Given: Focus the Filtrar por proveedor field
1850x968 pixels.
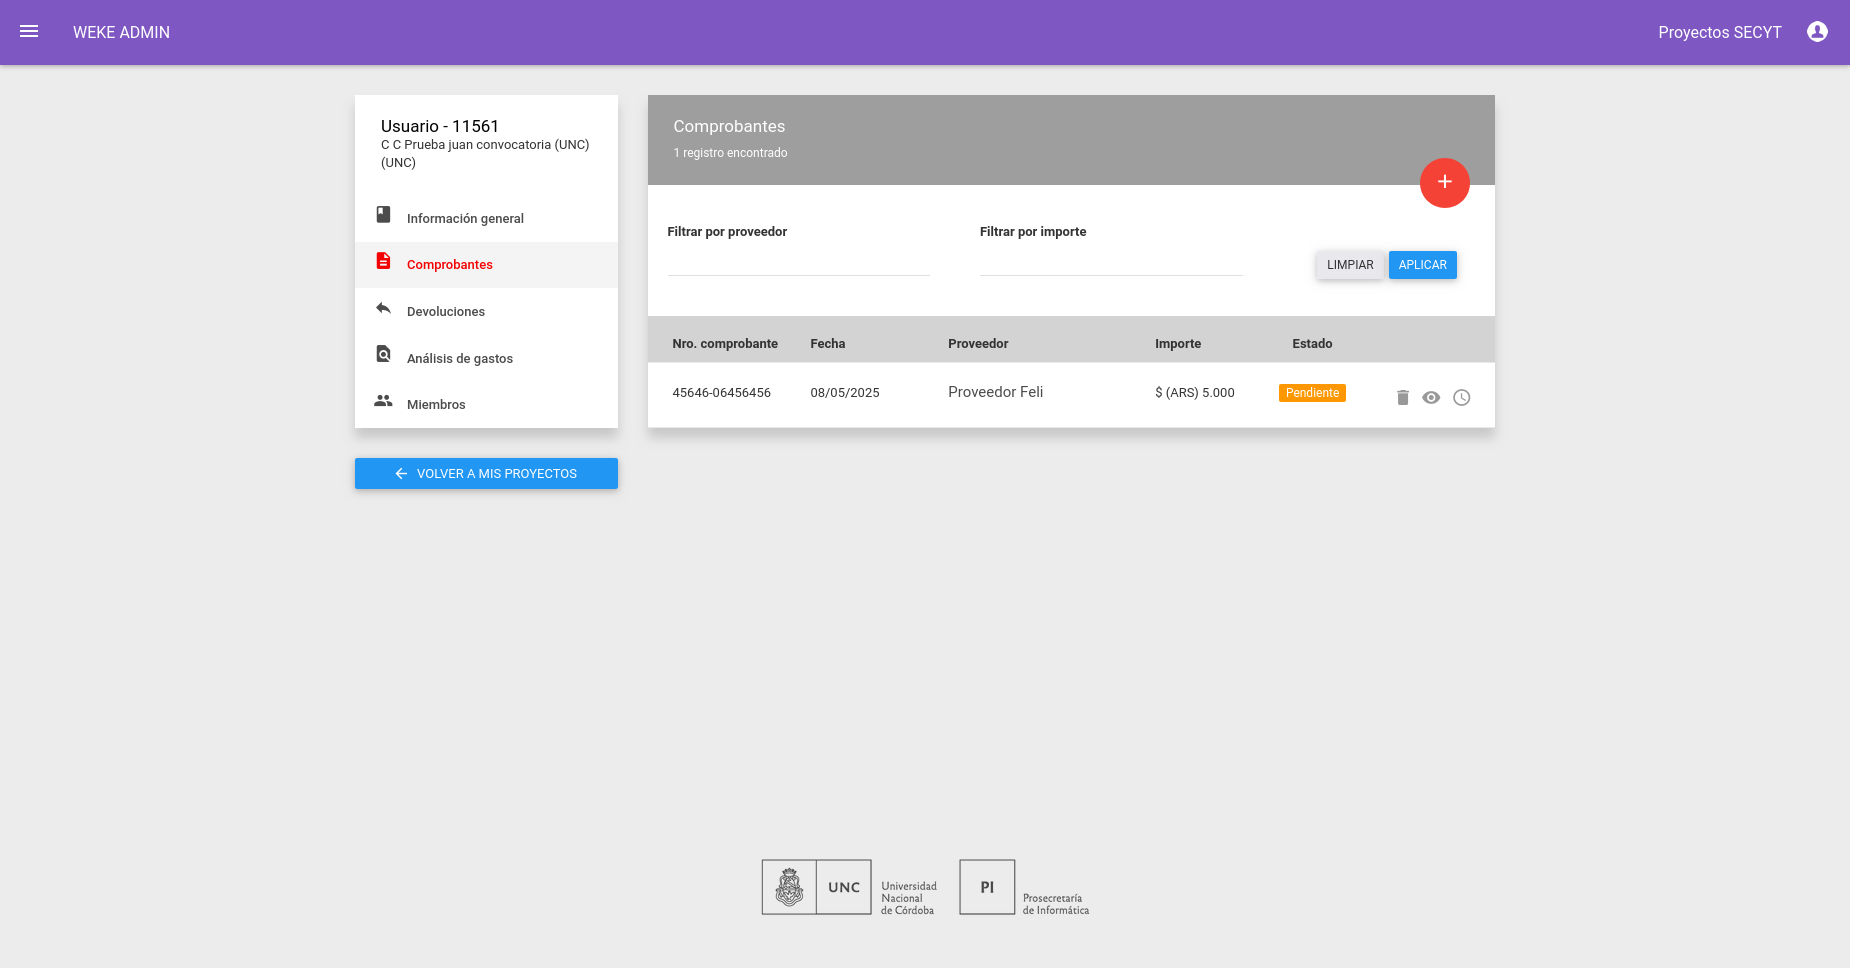Looking at the screenshot, I should [x=798, y=262].
